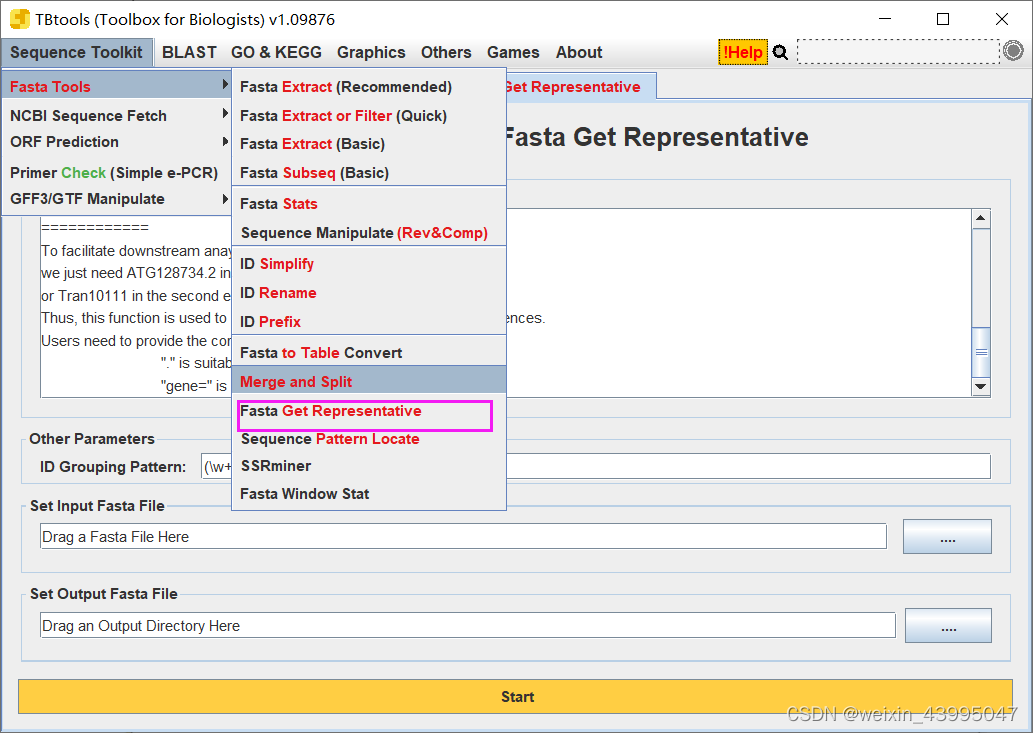Select ID Prefix menu item
Viewport: 1033px width, 733px height.
[369, 321]
